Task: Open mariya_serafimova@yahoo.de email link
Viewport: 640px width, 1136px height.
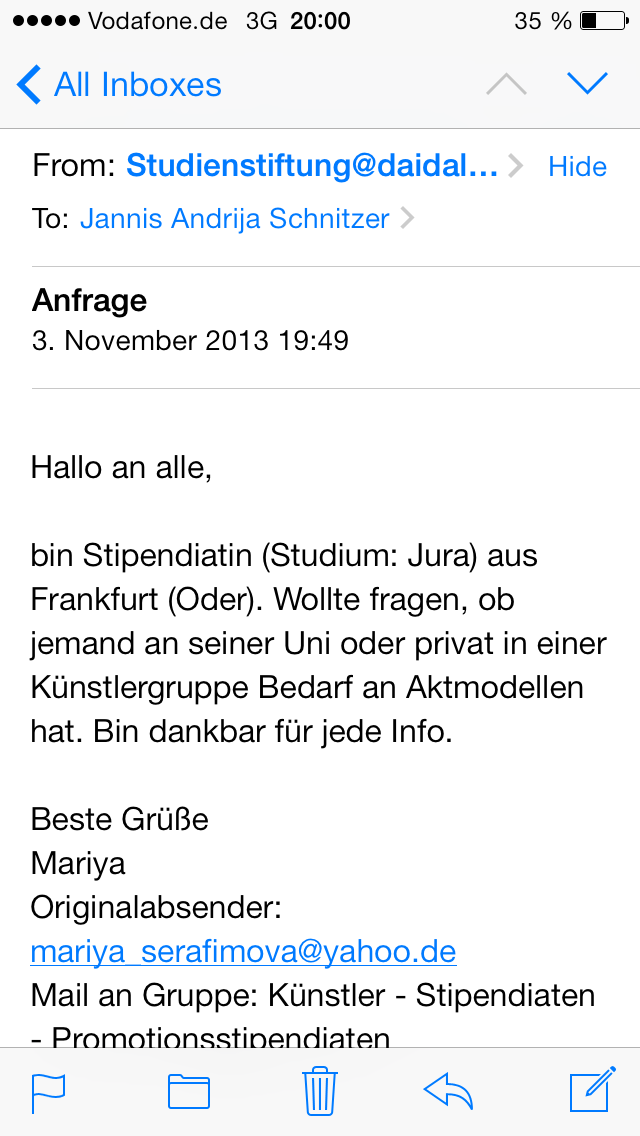Action: [243, 951]
